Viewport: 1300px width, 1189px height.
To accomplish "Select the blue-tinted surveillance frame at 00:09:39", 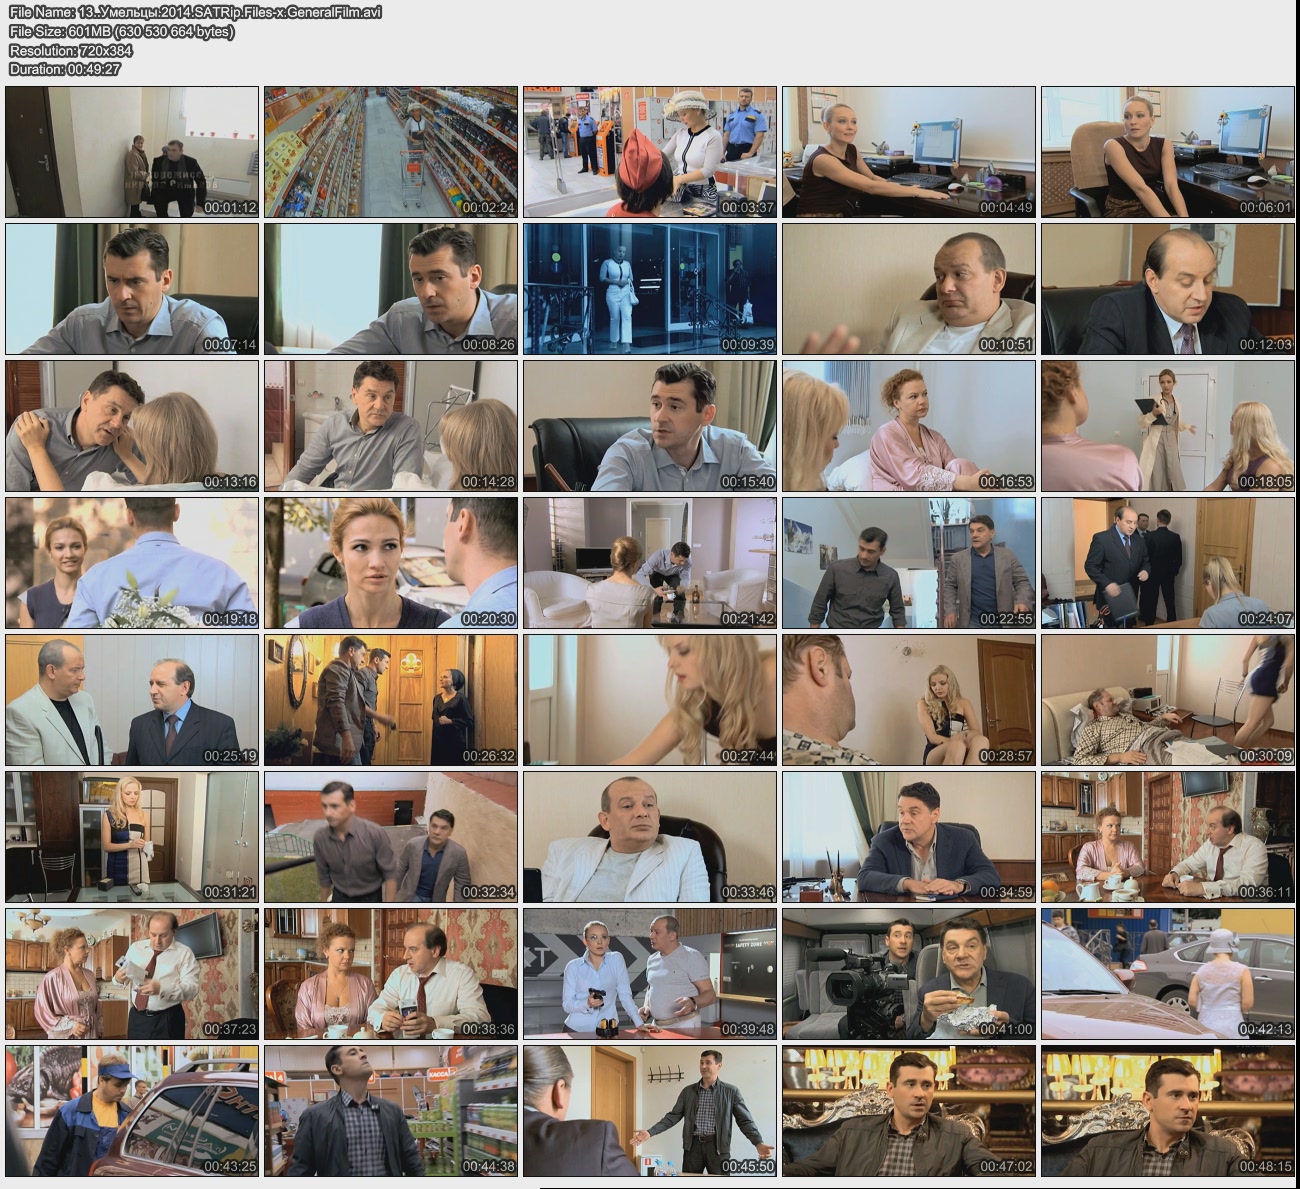I will click(x=650, y=289).
